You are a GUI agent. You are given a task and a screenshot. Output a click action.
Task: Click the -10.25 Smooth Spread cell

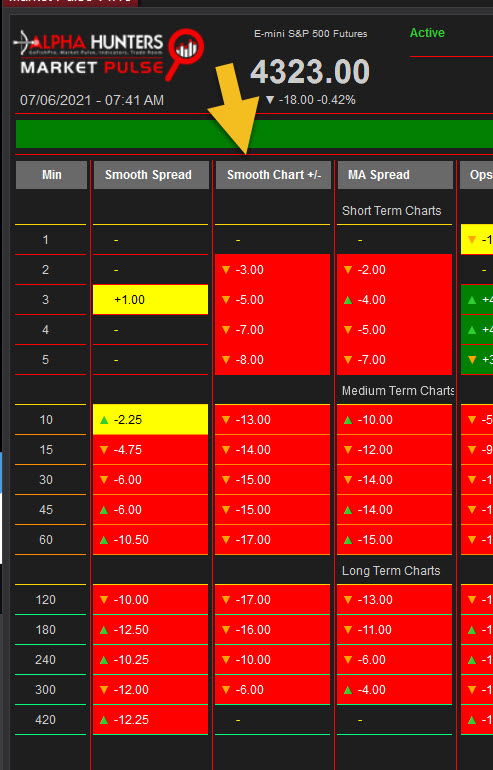(150, 660)
